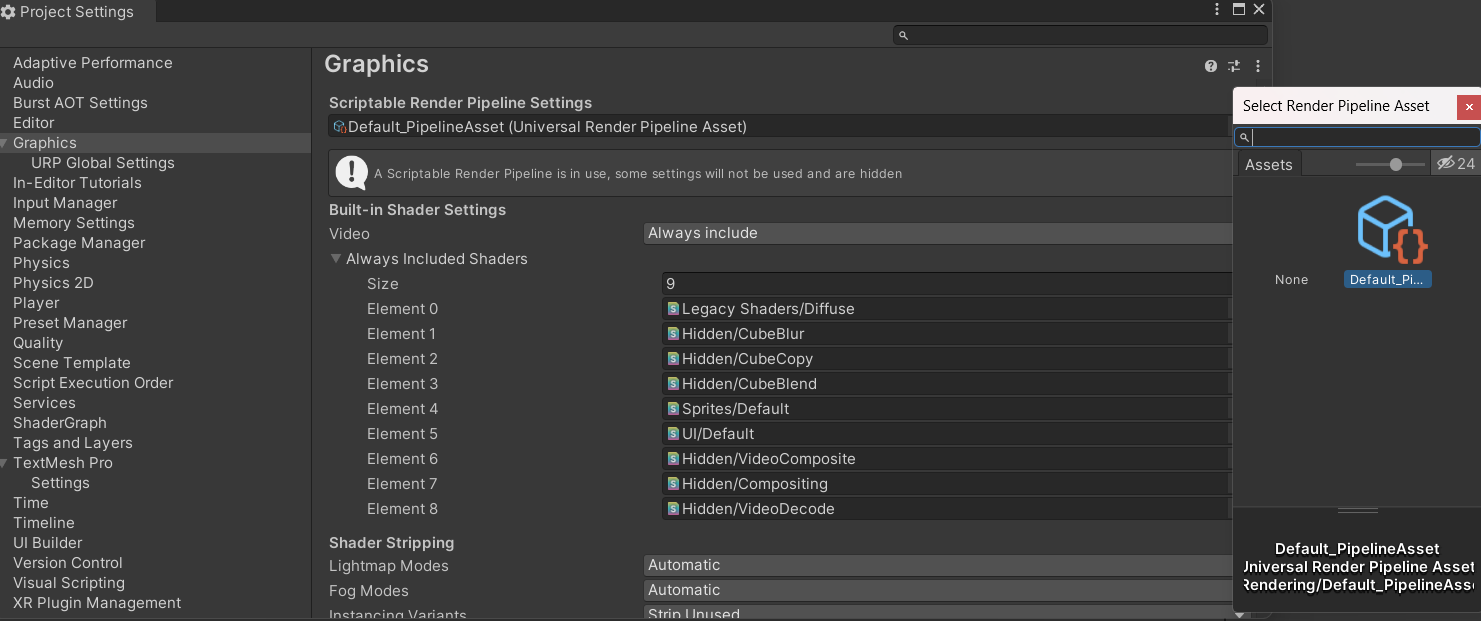The image size is (1481, 621).
Task: Click the Default_PipelineAsset cube thumbnail
Action: pos(1388,230)
